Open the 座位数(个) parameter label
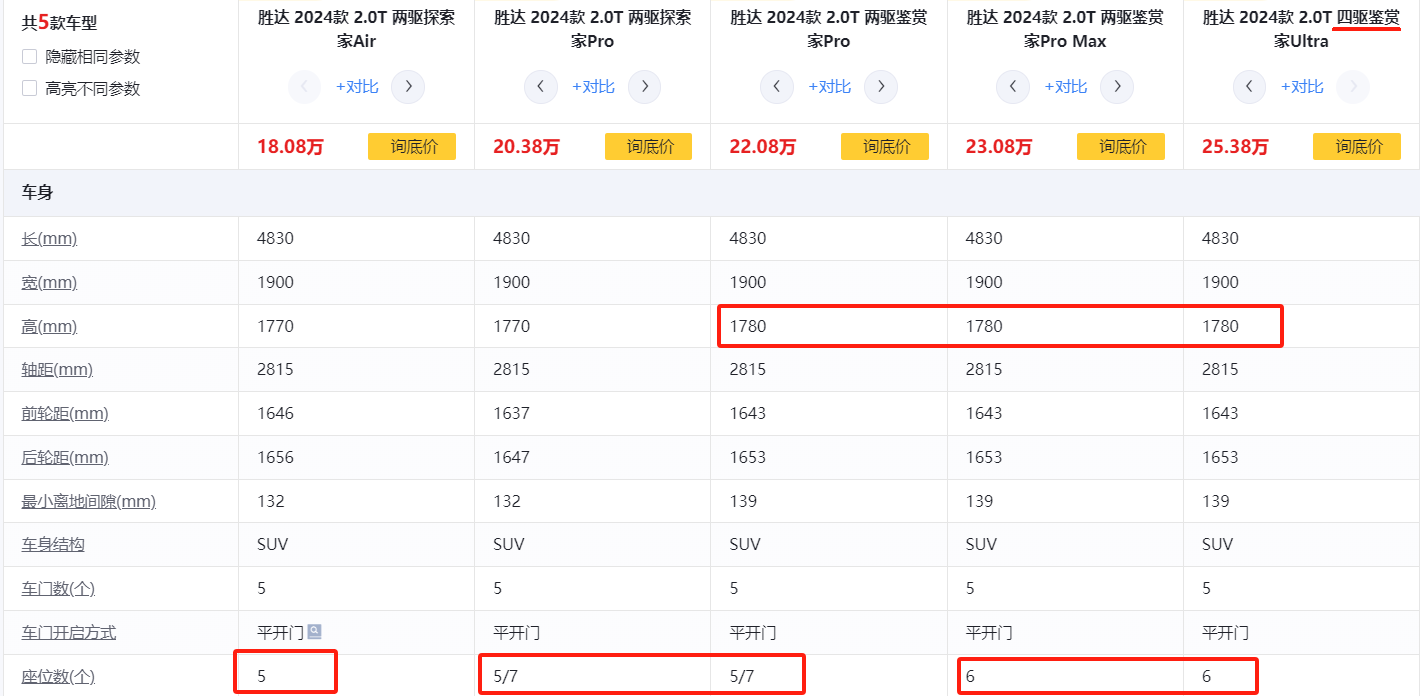The width and height of the screenshot is (1420, 696). tap(58, 677)
